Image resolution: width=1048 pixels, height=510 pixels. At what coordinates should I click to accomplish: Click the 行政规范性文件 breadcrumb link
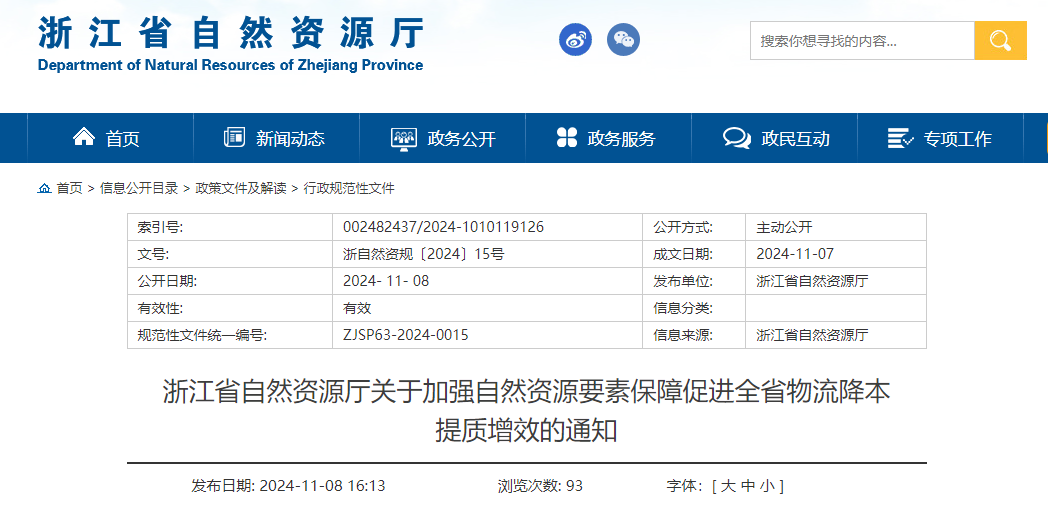tap(349, 188)
